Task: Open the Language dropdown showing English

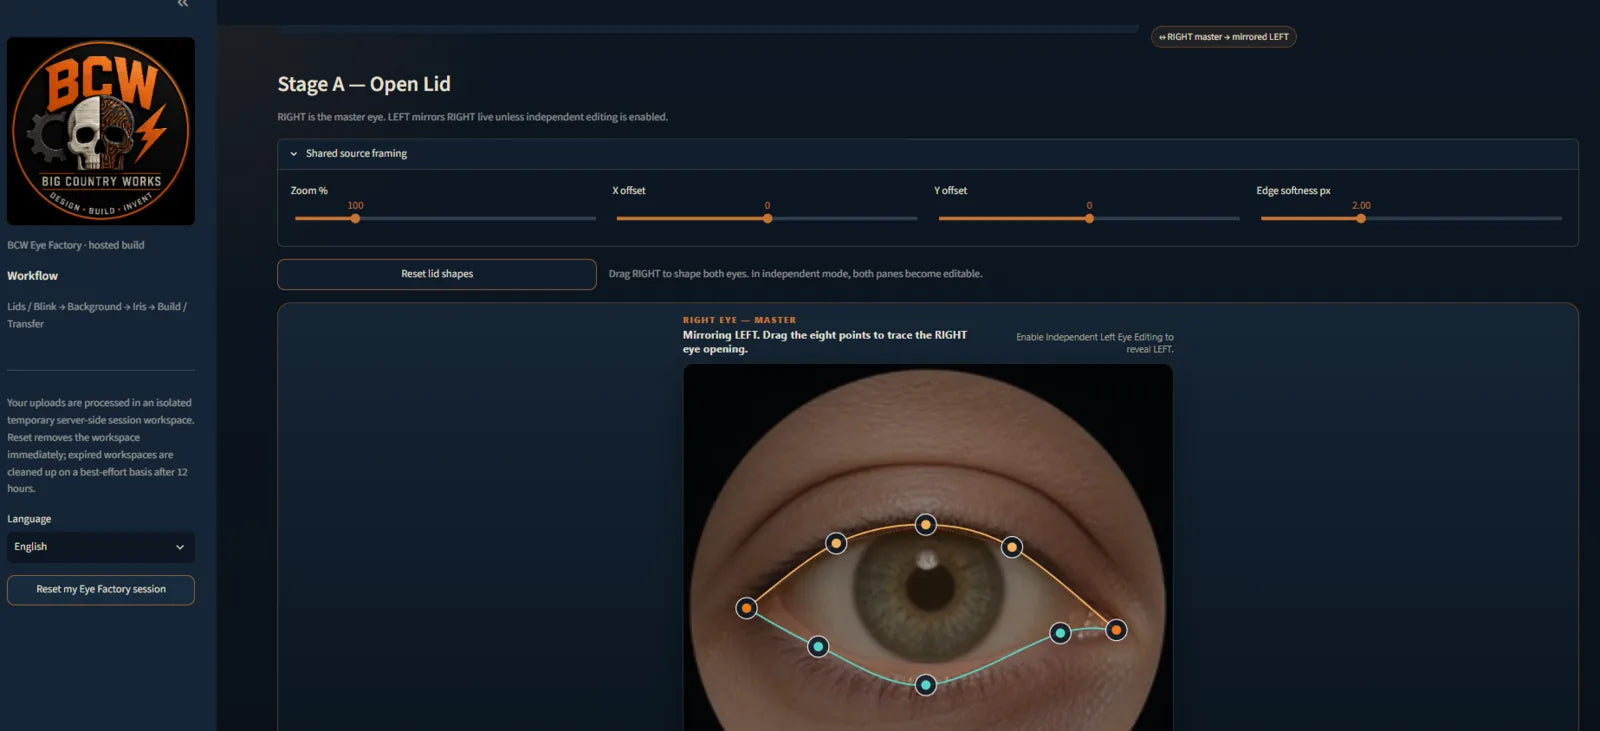Action: pos(101,547)
